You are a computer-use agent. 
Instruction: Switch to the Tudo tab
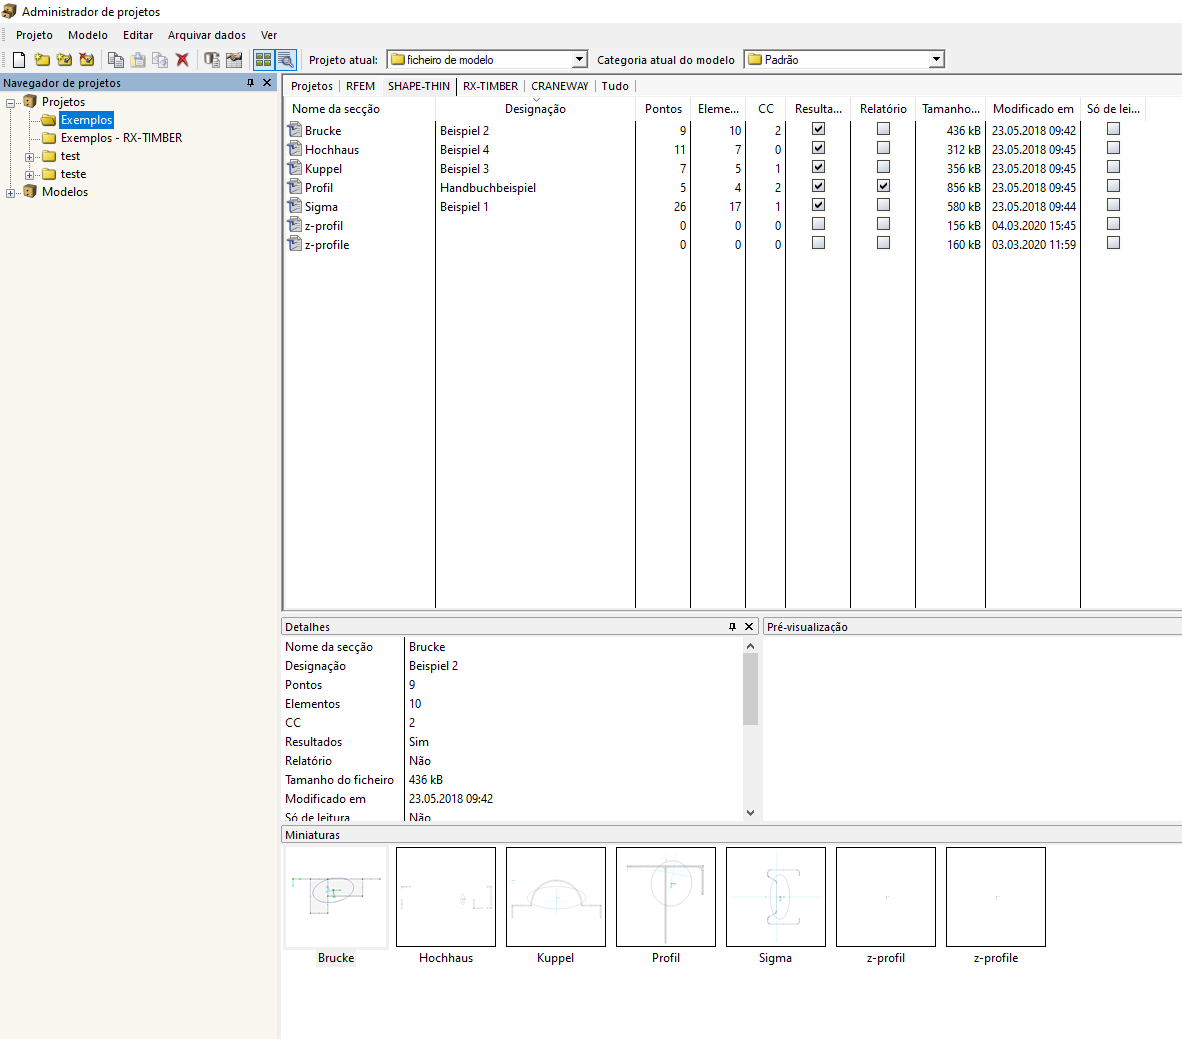tap(615, 86)
